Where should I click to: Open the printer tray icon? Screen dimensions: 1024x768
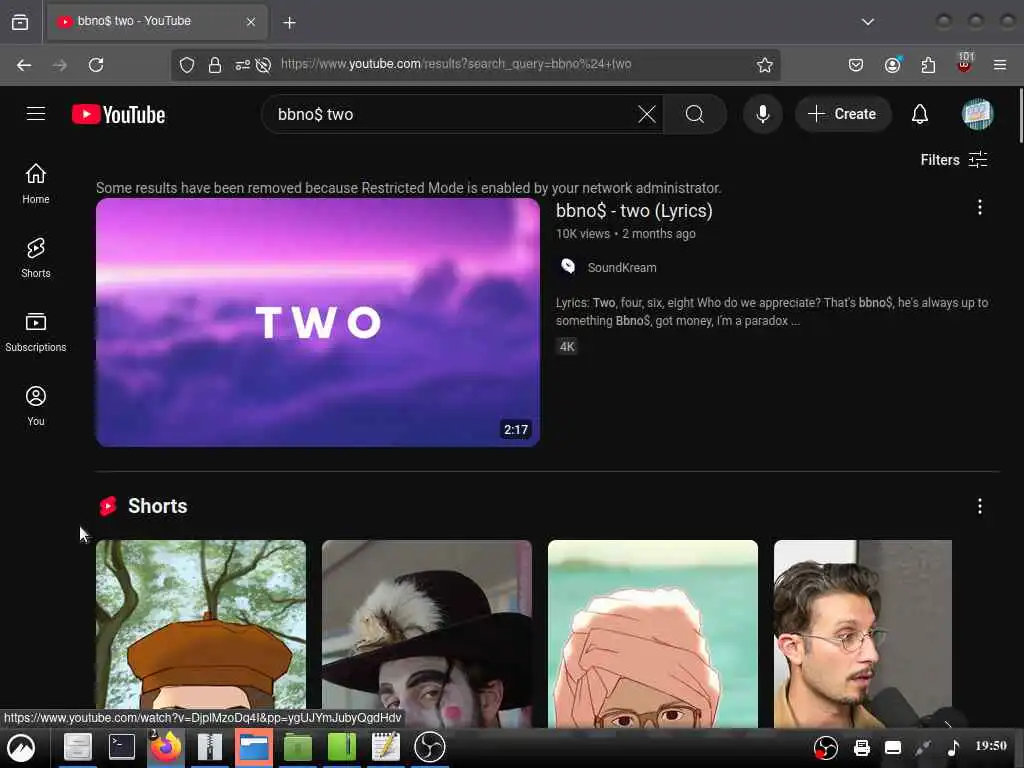coord(861,747)
